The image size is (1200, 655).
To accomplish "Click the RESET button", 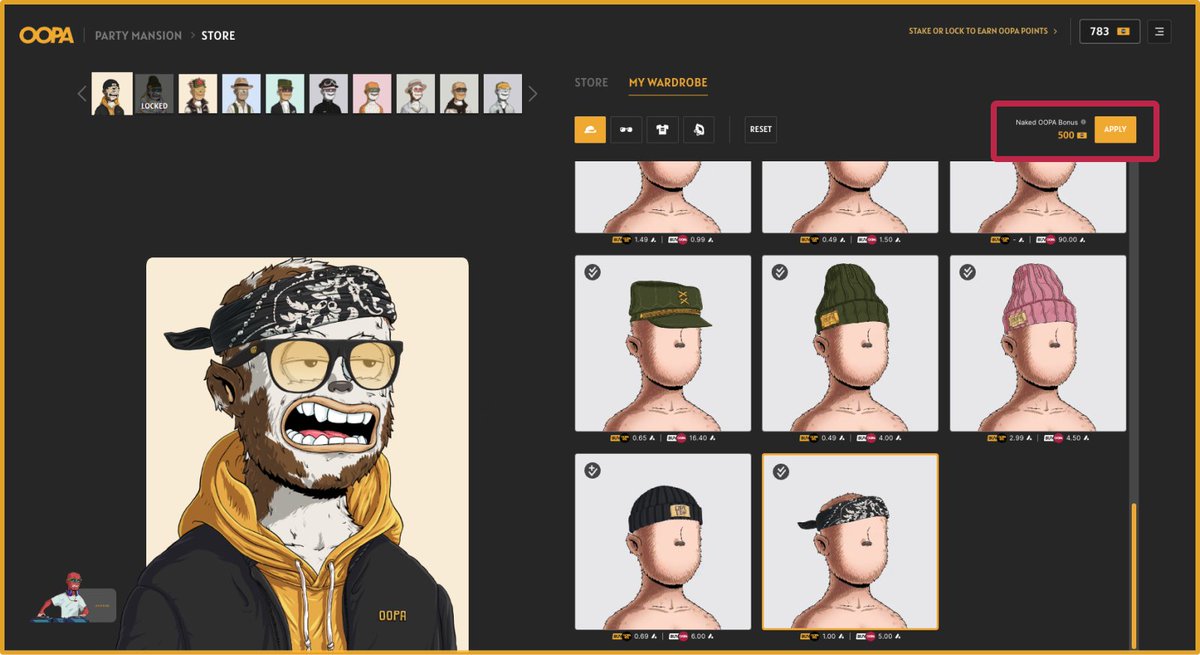I will [761, 129].
